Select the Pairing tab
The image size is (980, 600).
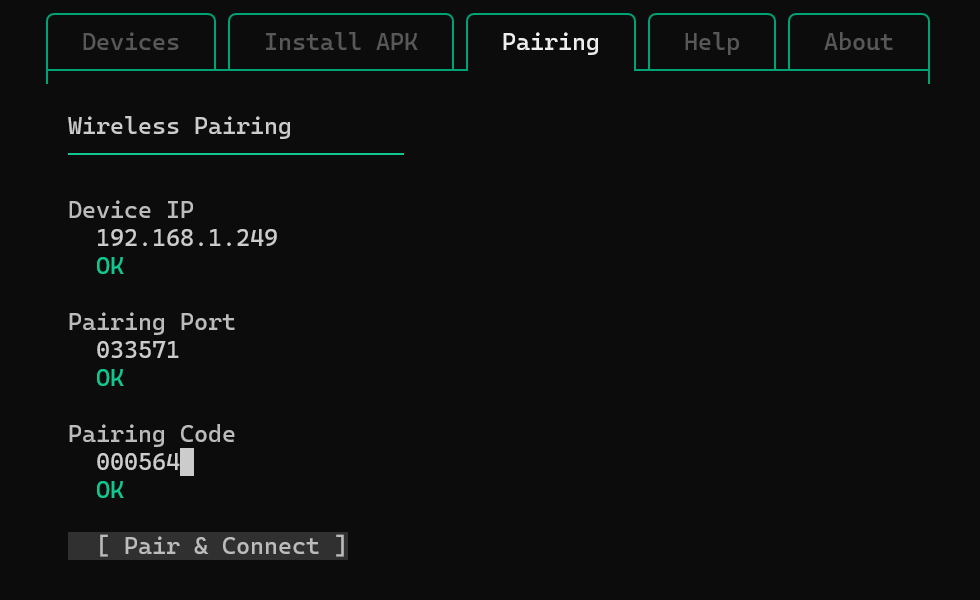click(550, 42)
